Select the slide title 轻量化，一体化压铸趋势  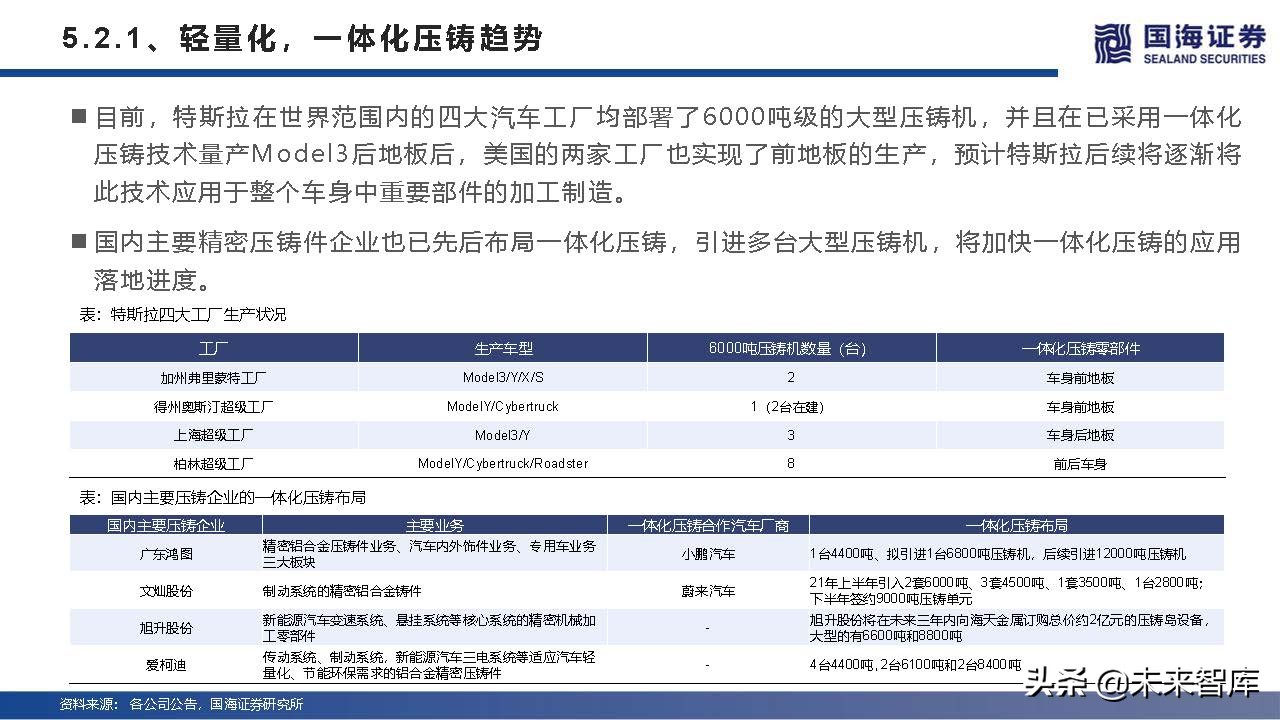(361, 39)
